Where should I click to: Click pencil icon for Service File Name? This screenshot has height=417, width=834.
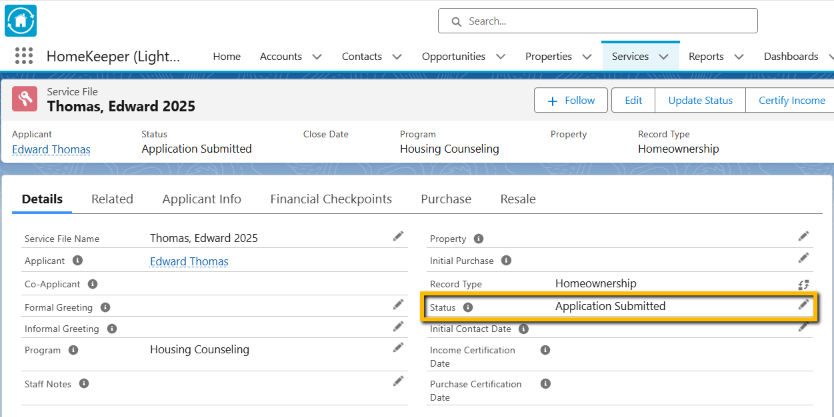[x=398, y=236]
